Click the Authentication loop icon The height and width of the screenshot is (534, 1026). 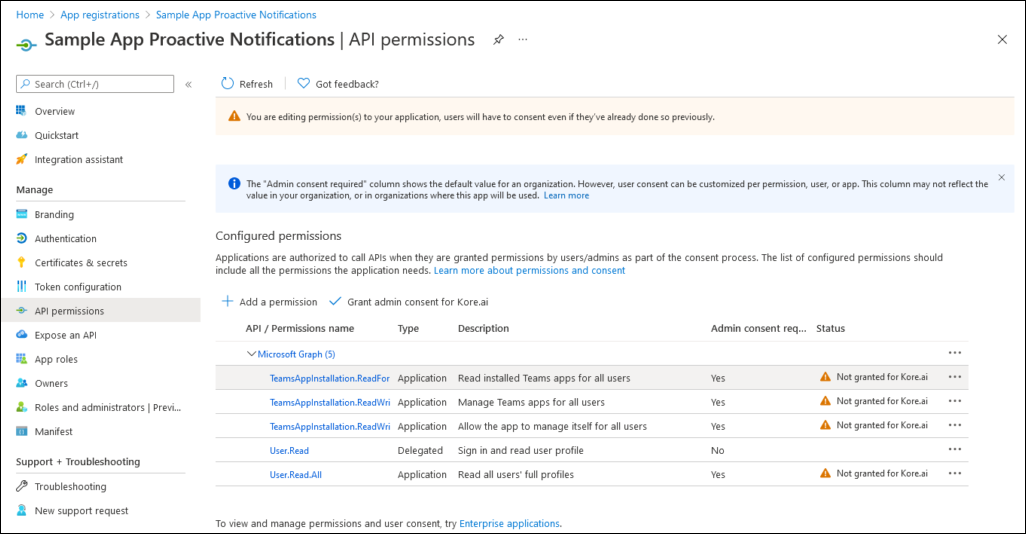(22, 238)
